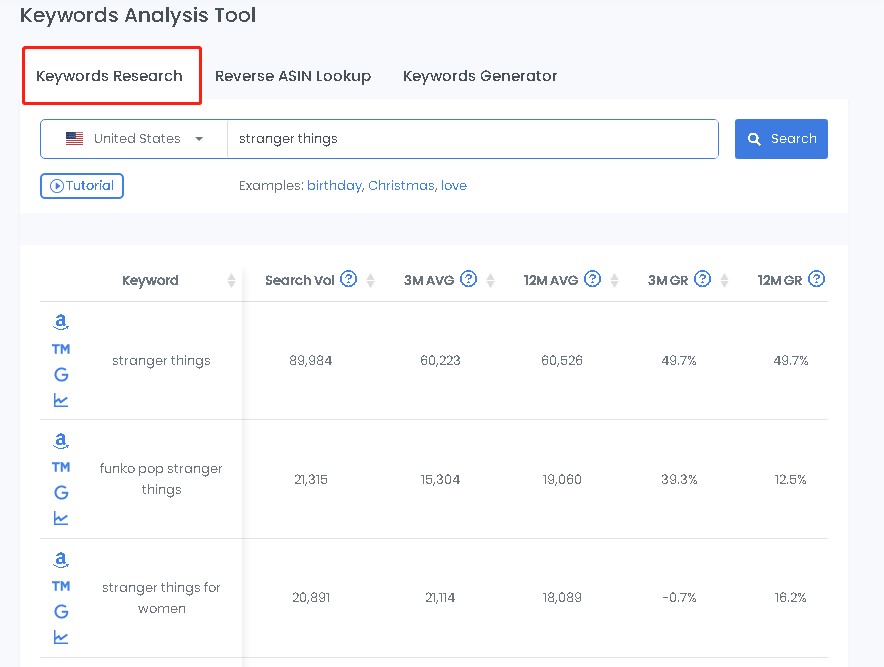884x667 pixels.
Task: Click the Keywords Analysis Tool heading
Action: coord(138,15)
